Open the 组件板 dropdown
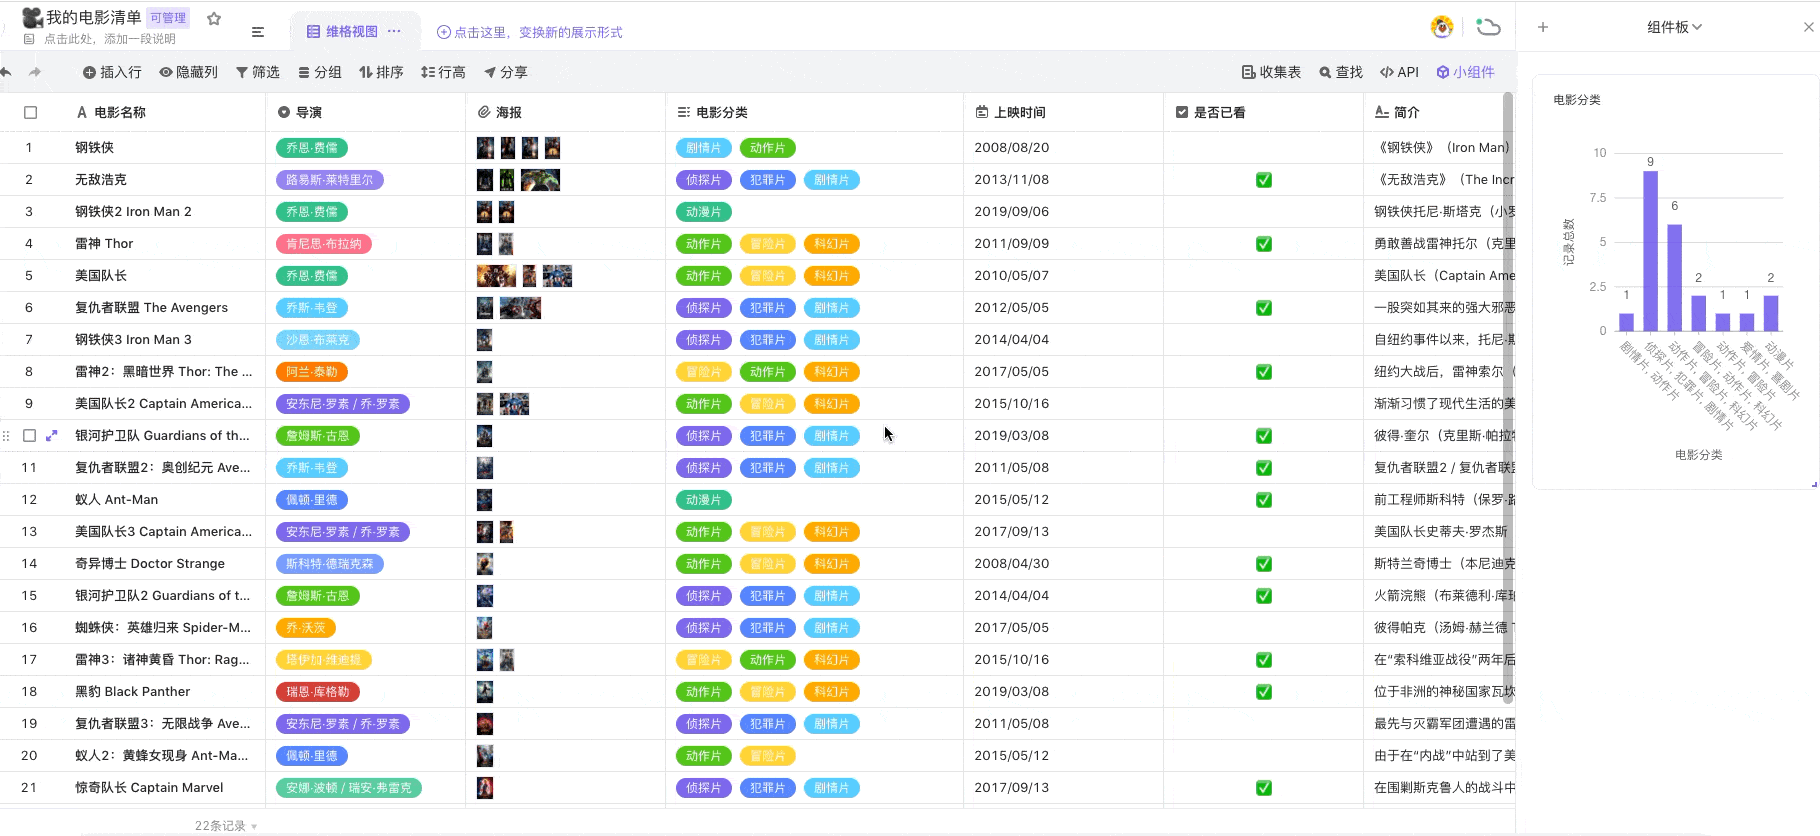Image resolution: width=1820 pixels, height=836 pixels. tap(1674, 27)
